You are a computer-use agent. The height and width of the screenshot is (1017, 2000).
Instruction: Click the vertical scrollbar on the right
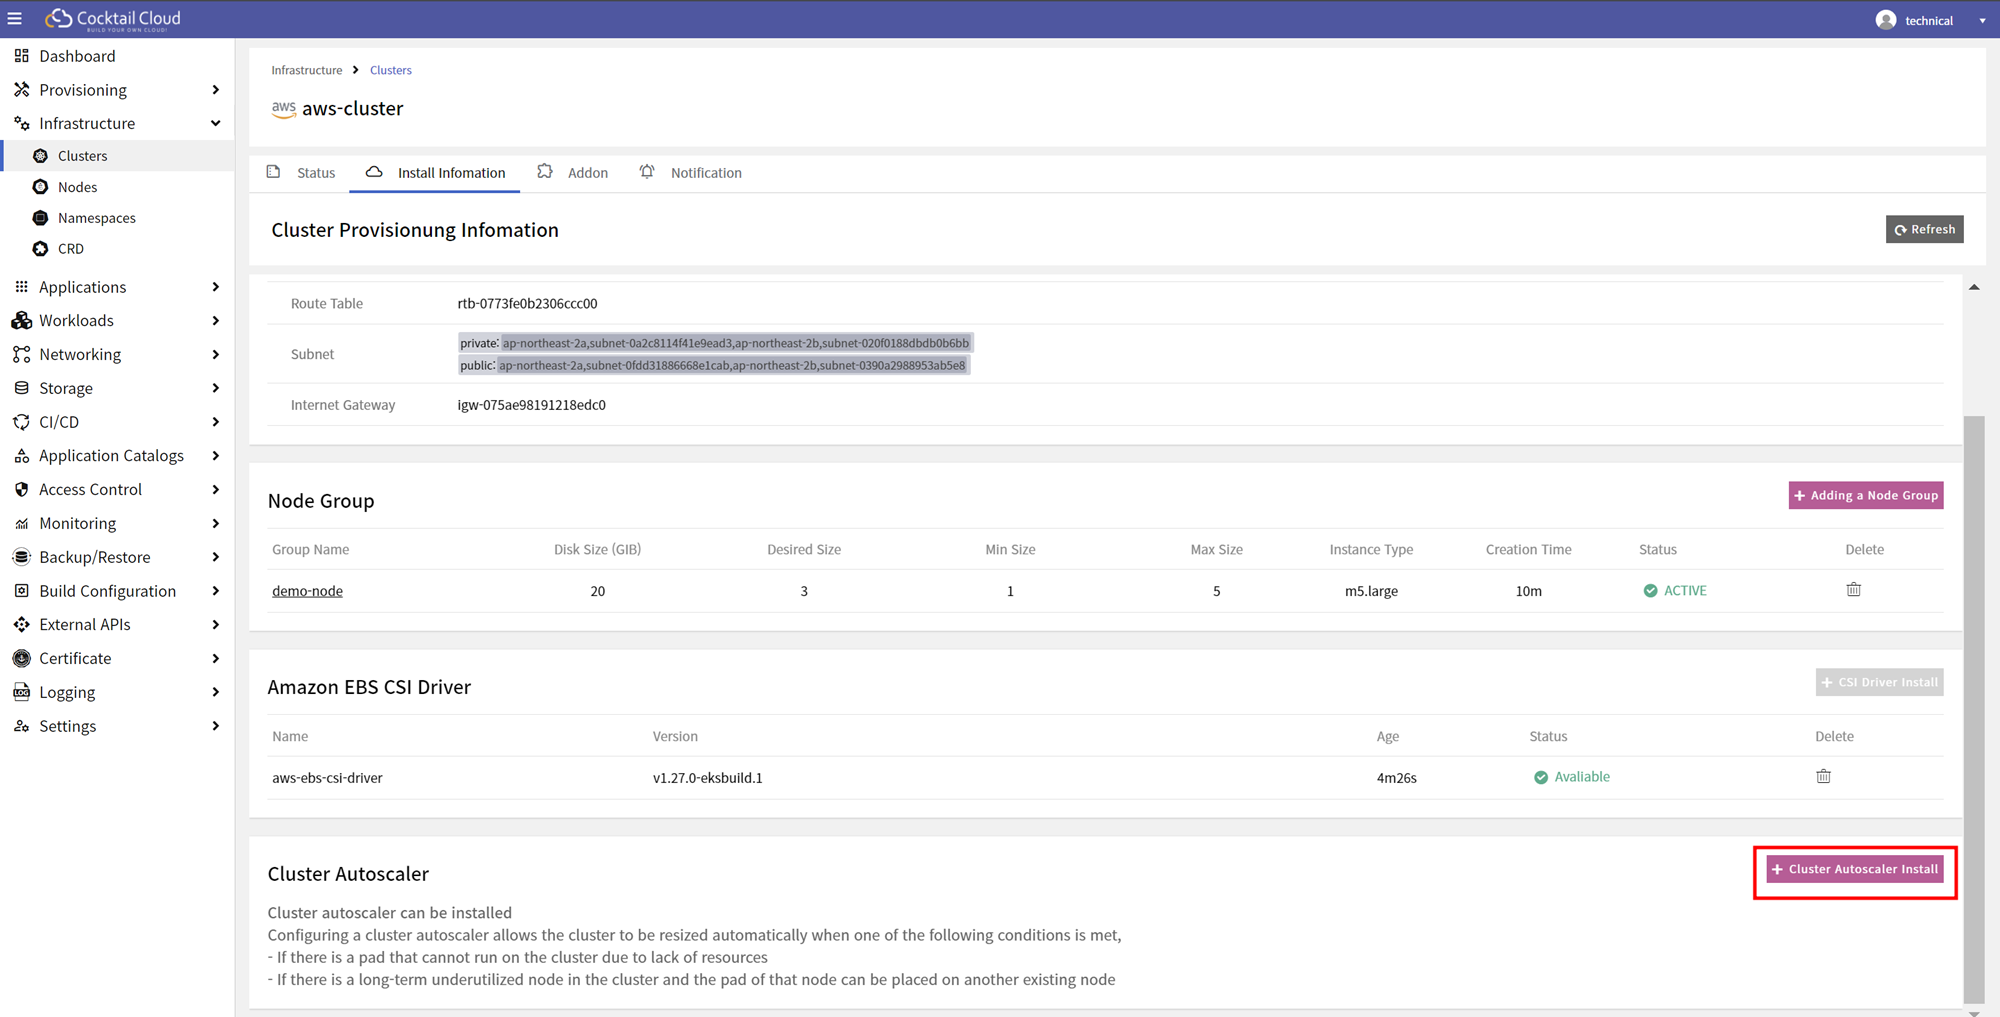click(x=1973, y=700)
